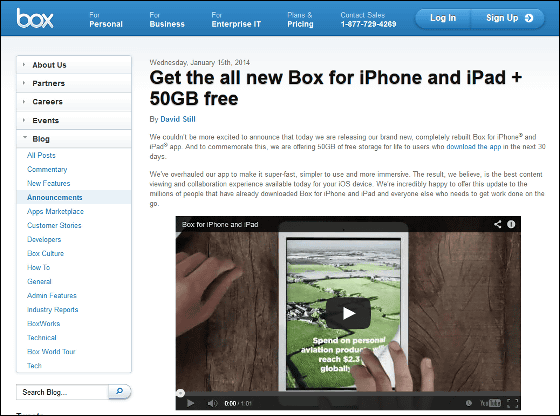The image size is (560, 416).
Task: Open For Personal menu
Action: (106, 20)
